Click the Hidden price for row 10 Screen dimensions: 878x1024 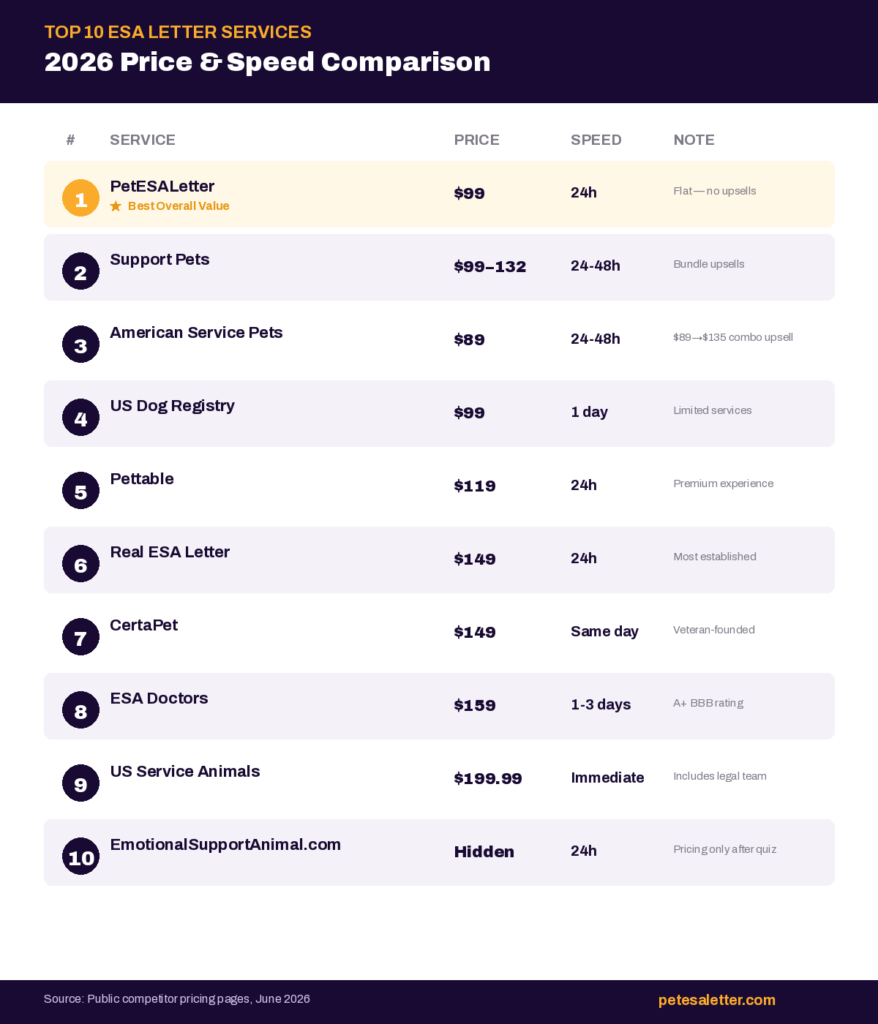[484, 852]
